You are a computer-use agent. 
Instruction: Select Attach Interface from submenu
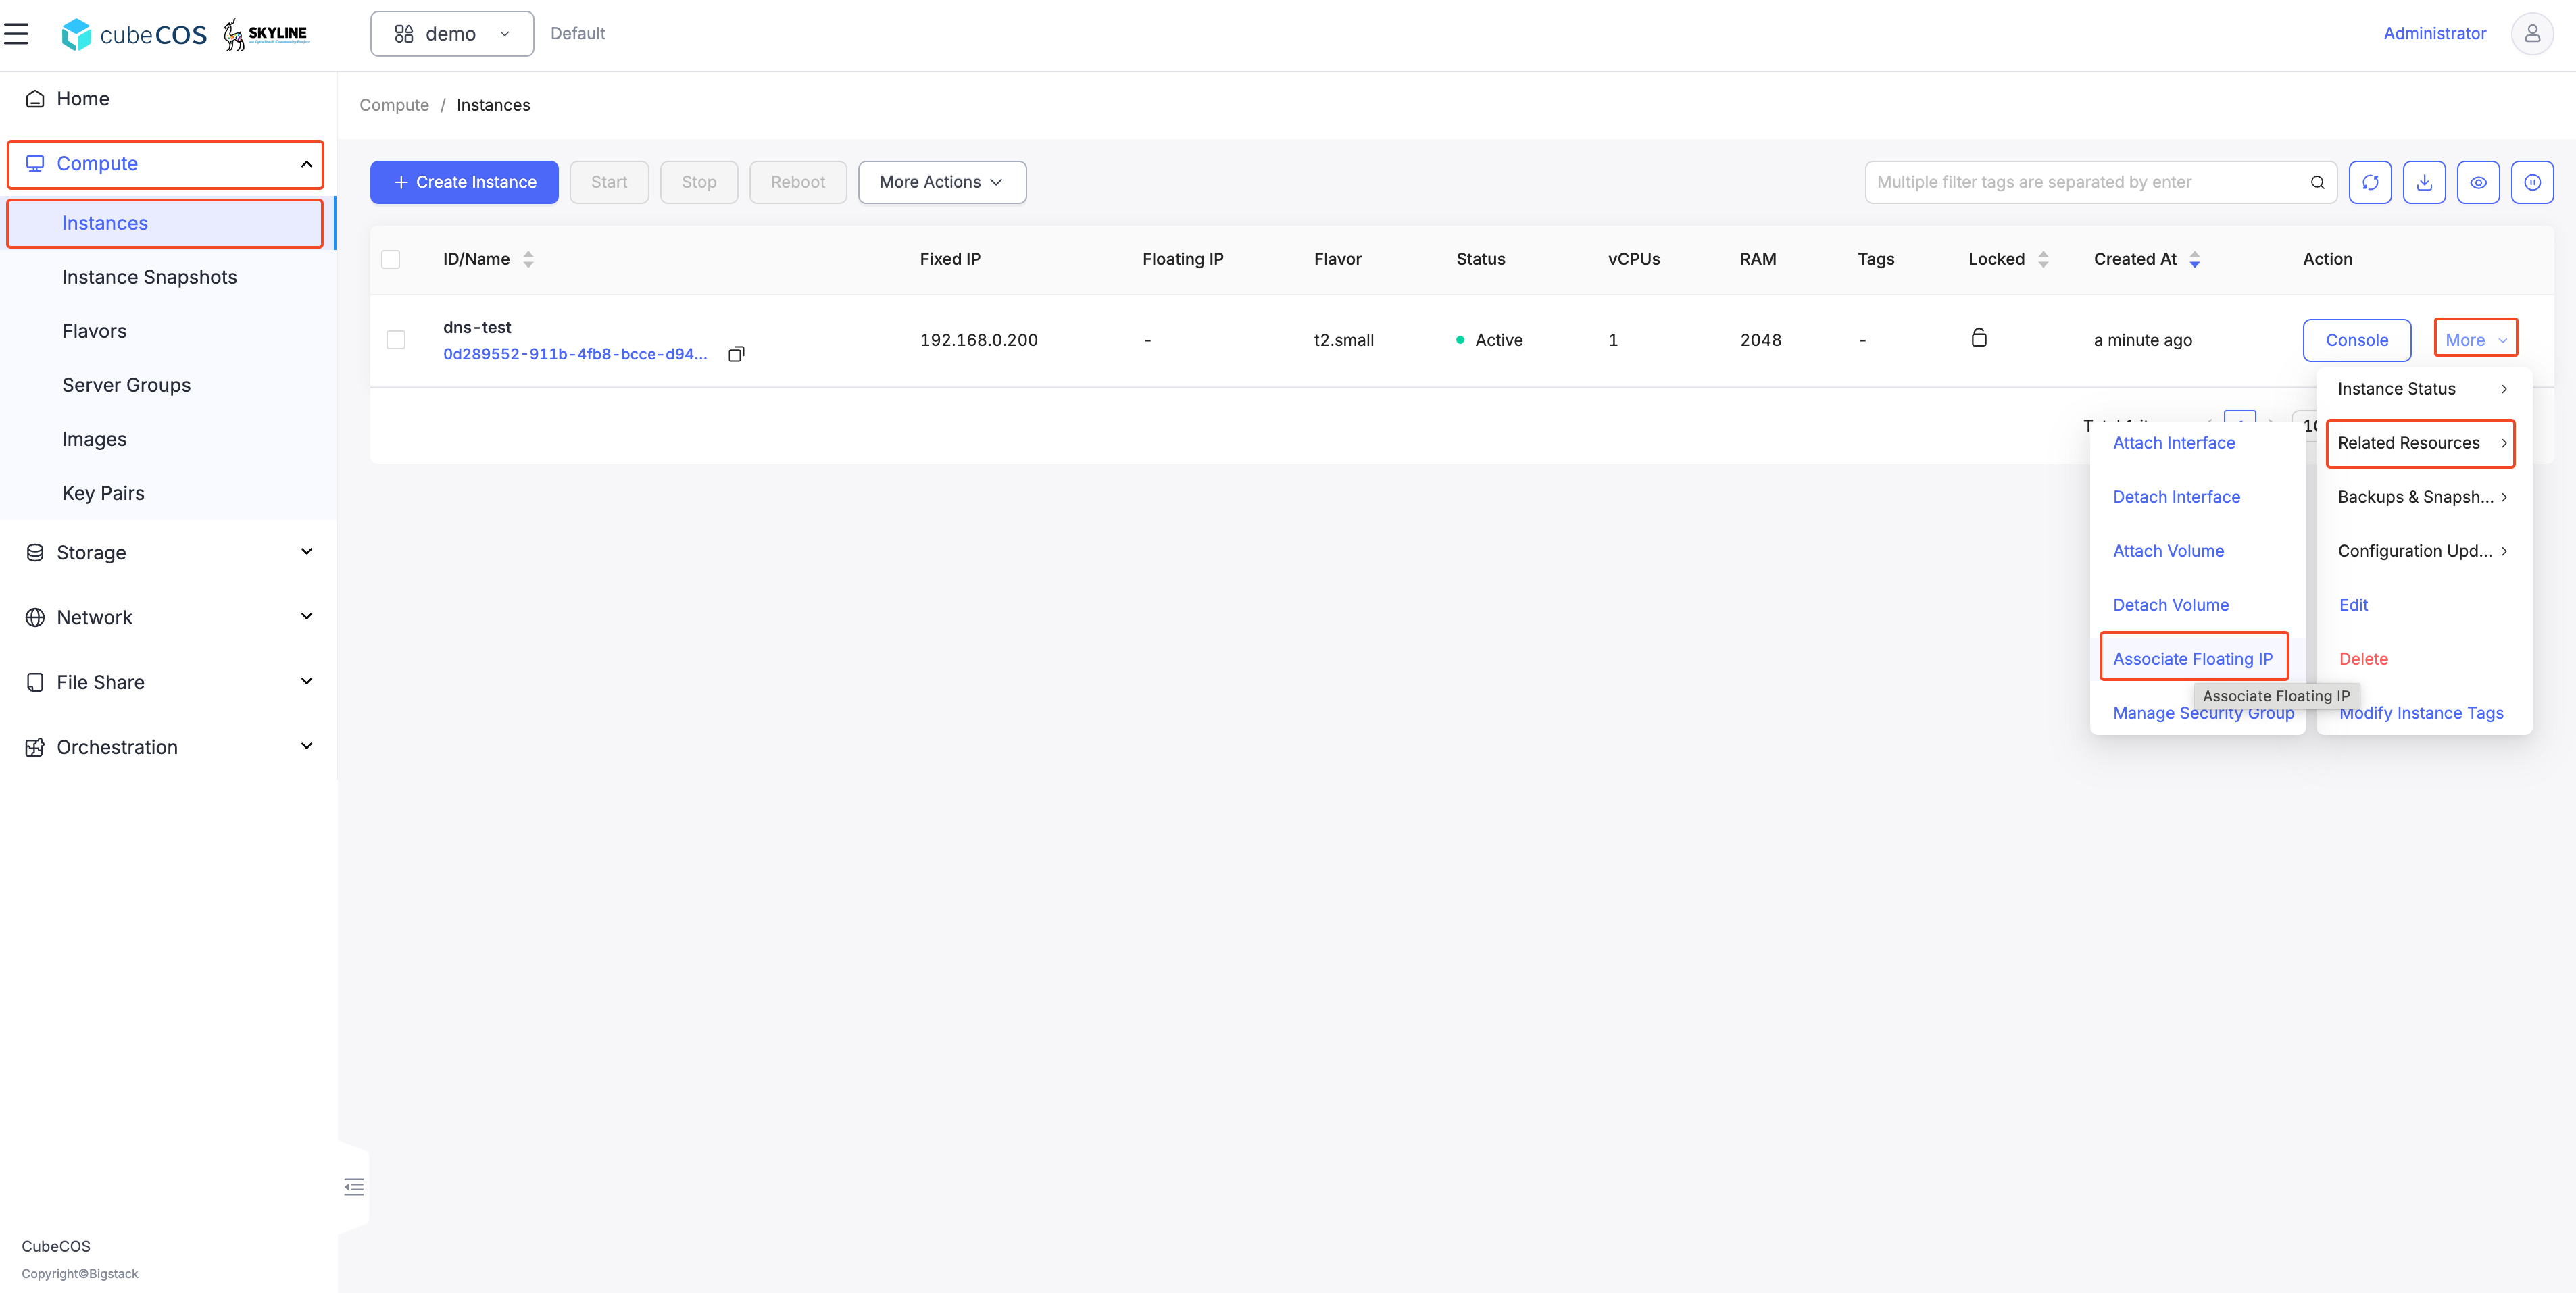pos(2173,443)
